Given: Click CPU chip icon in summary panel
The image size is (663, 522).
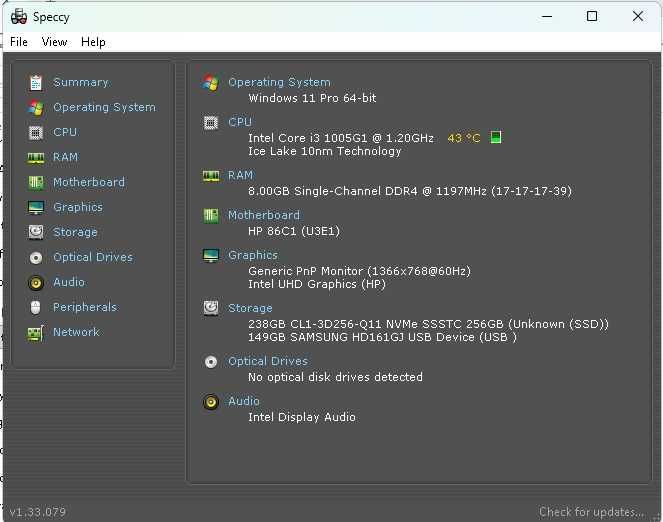Looking at the screenshot, I should point(211,123).
